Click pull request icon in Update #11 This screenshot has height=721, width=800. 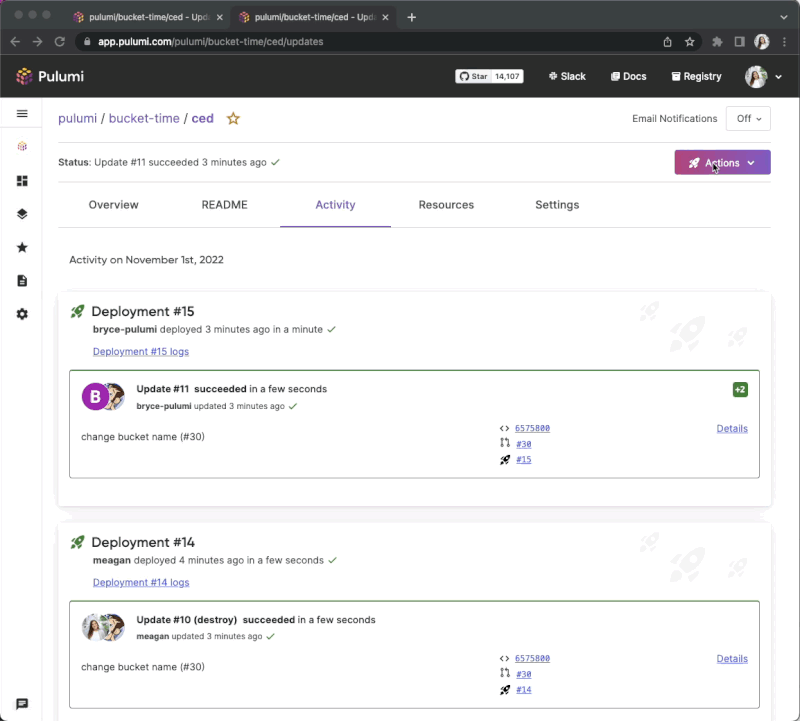[505, 443]
